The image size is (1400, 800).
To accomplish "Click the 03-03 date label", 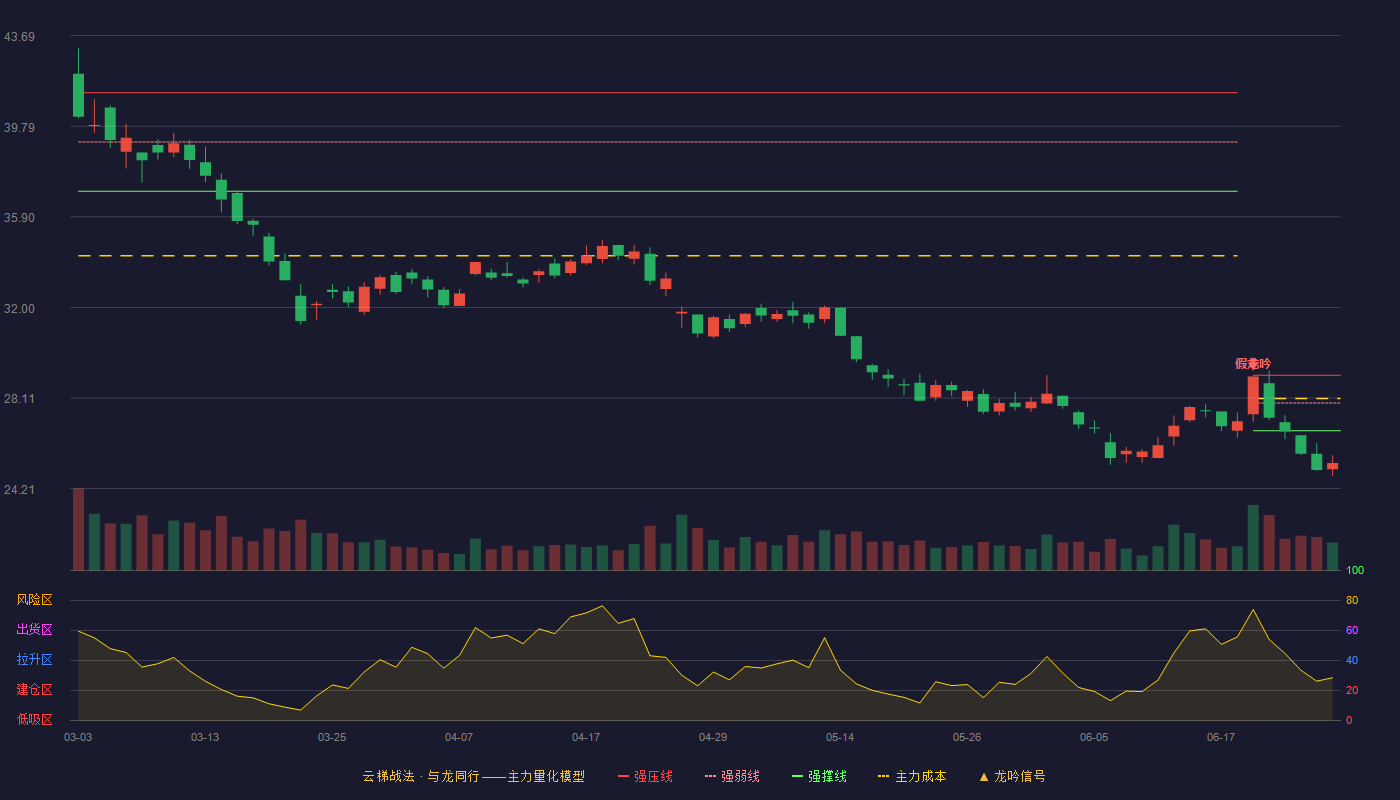I will [x=78, y=737].
